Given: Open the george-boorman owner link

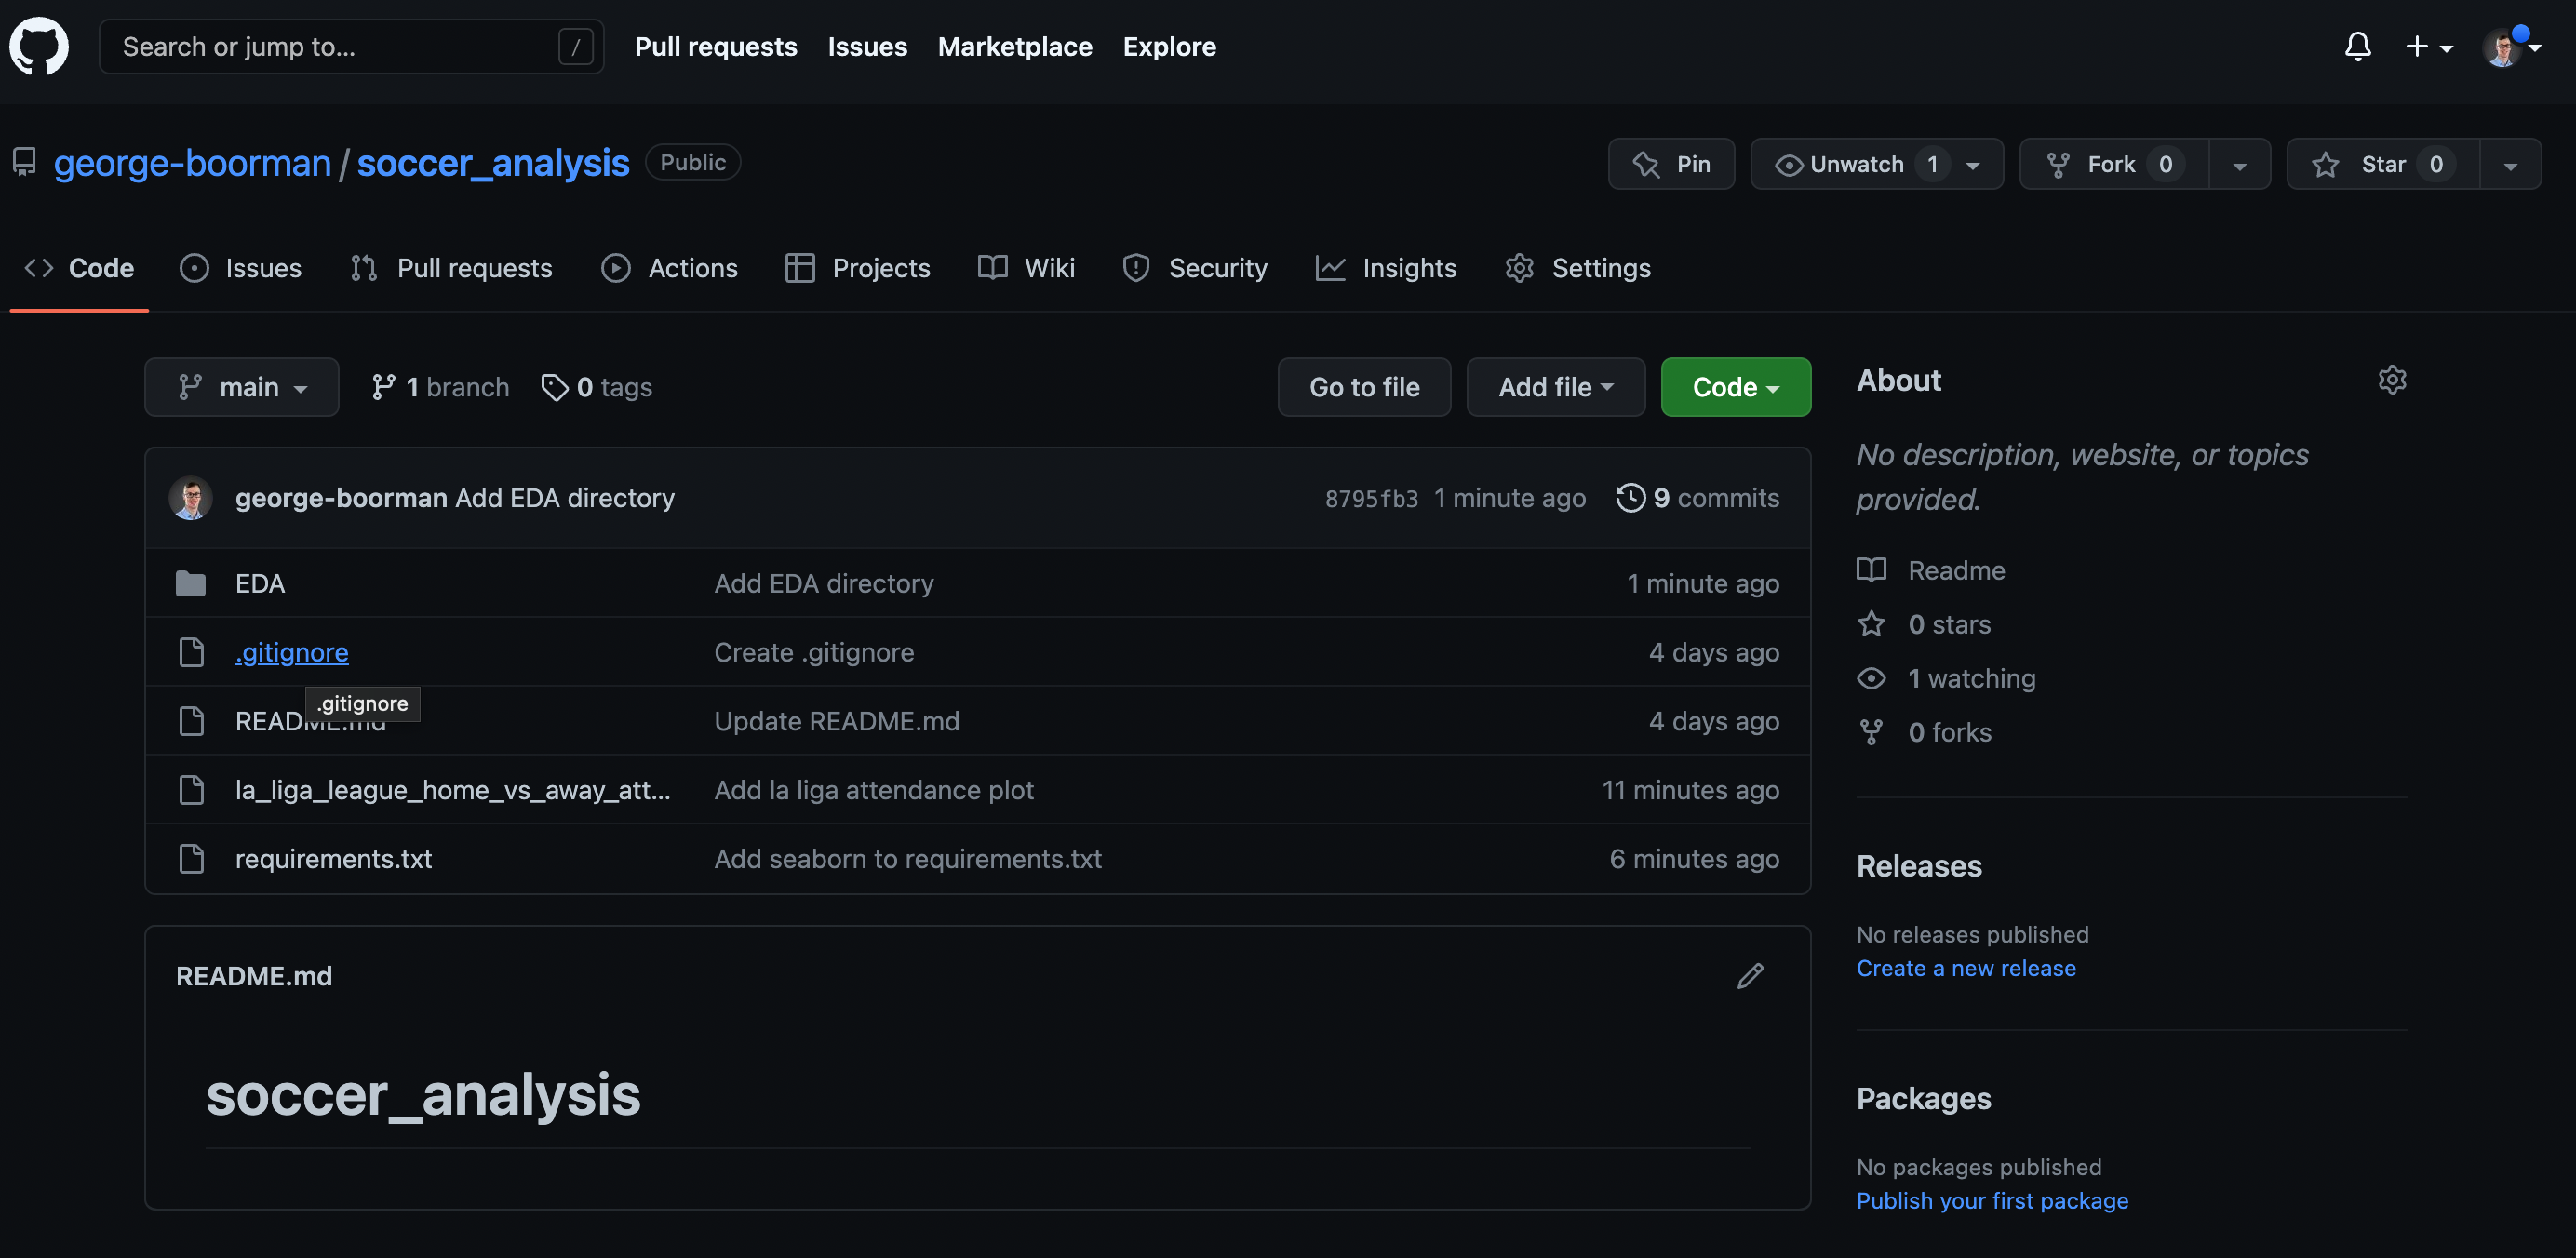Looking at the screenshot, I should 191,163.
